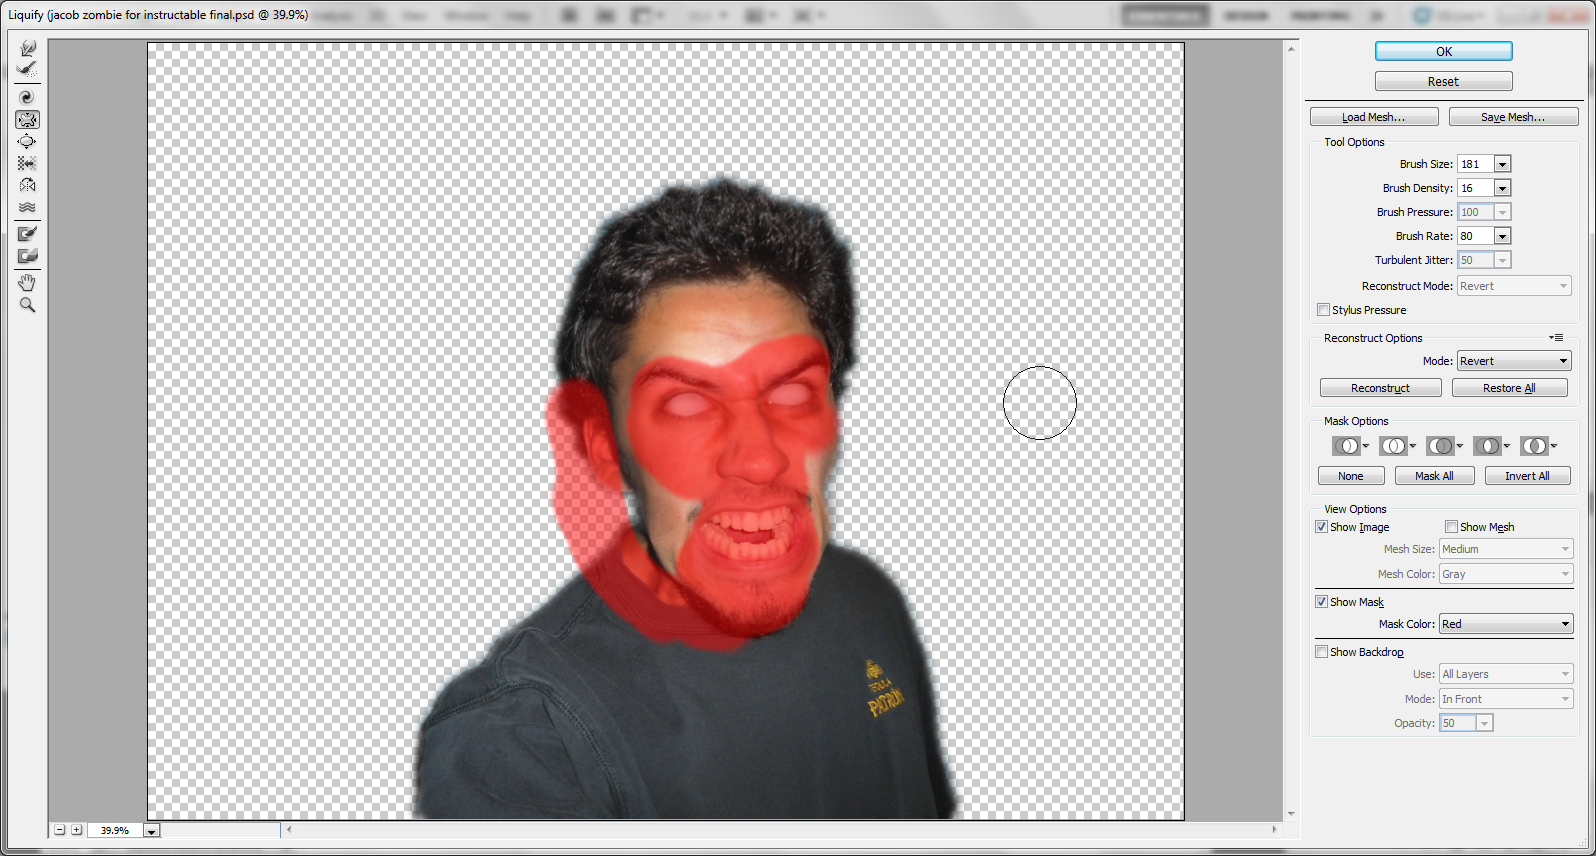This screenshot has height=856, width=1596.
Task: Click the Intersect with Selection mask icon
Action: tap(1487, 446)
